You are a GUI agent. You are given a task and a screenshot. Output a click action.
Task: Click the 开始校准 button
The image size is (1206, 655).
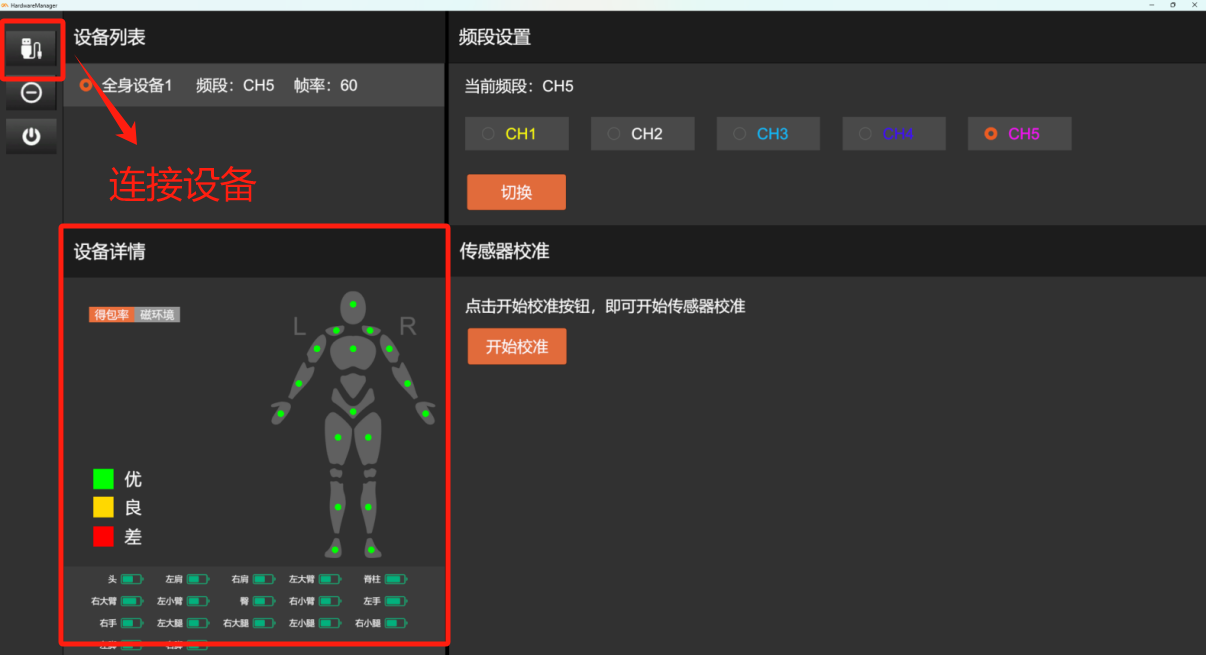[x=517, y=347]
